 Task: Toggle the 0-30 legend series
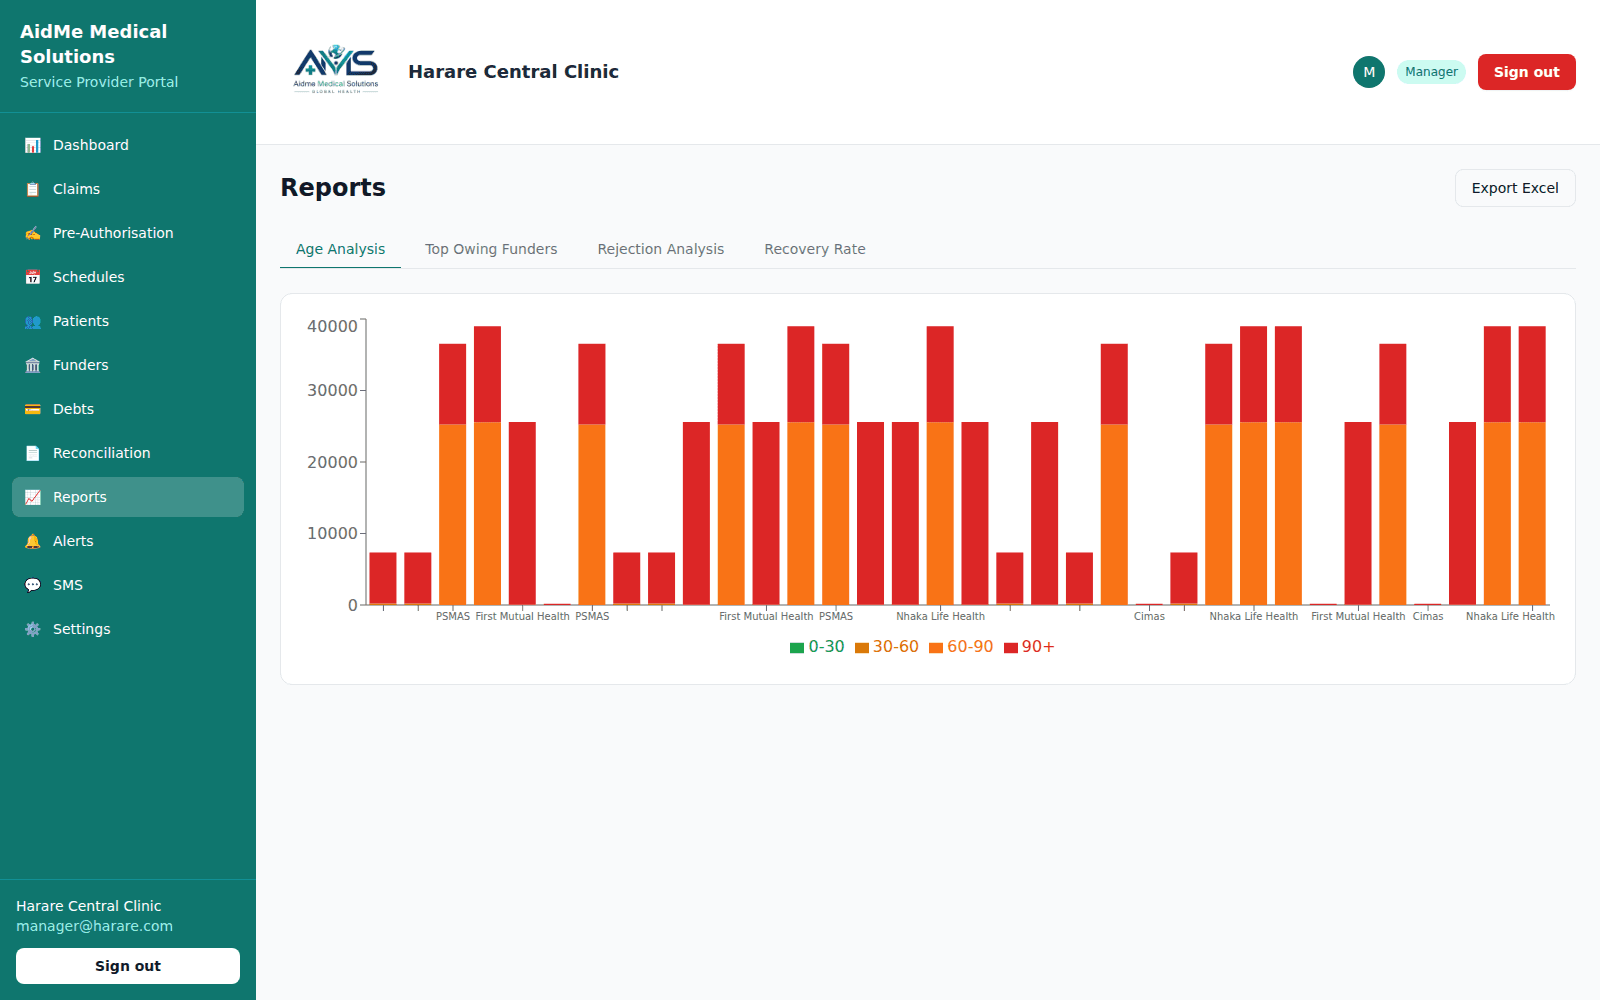click(x=817, y=647)
